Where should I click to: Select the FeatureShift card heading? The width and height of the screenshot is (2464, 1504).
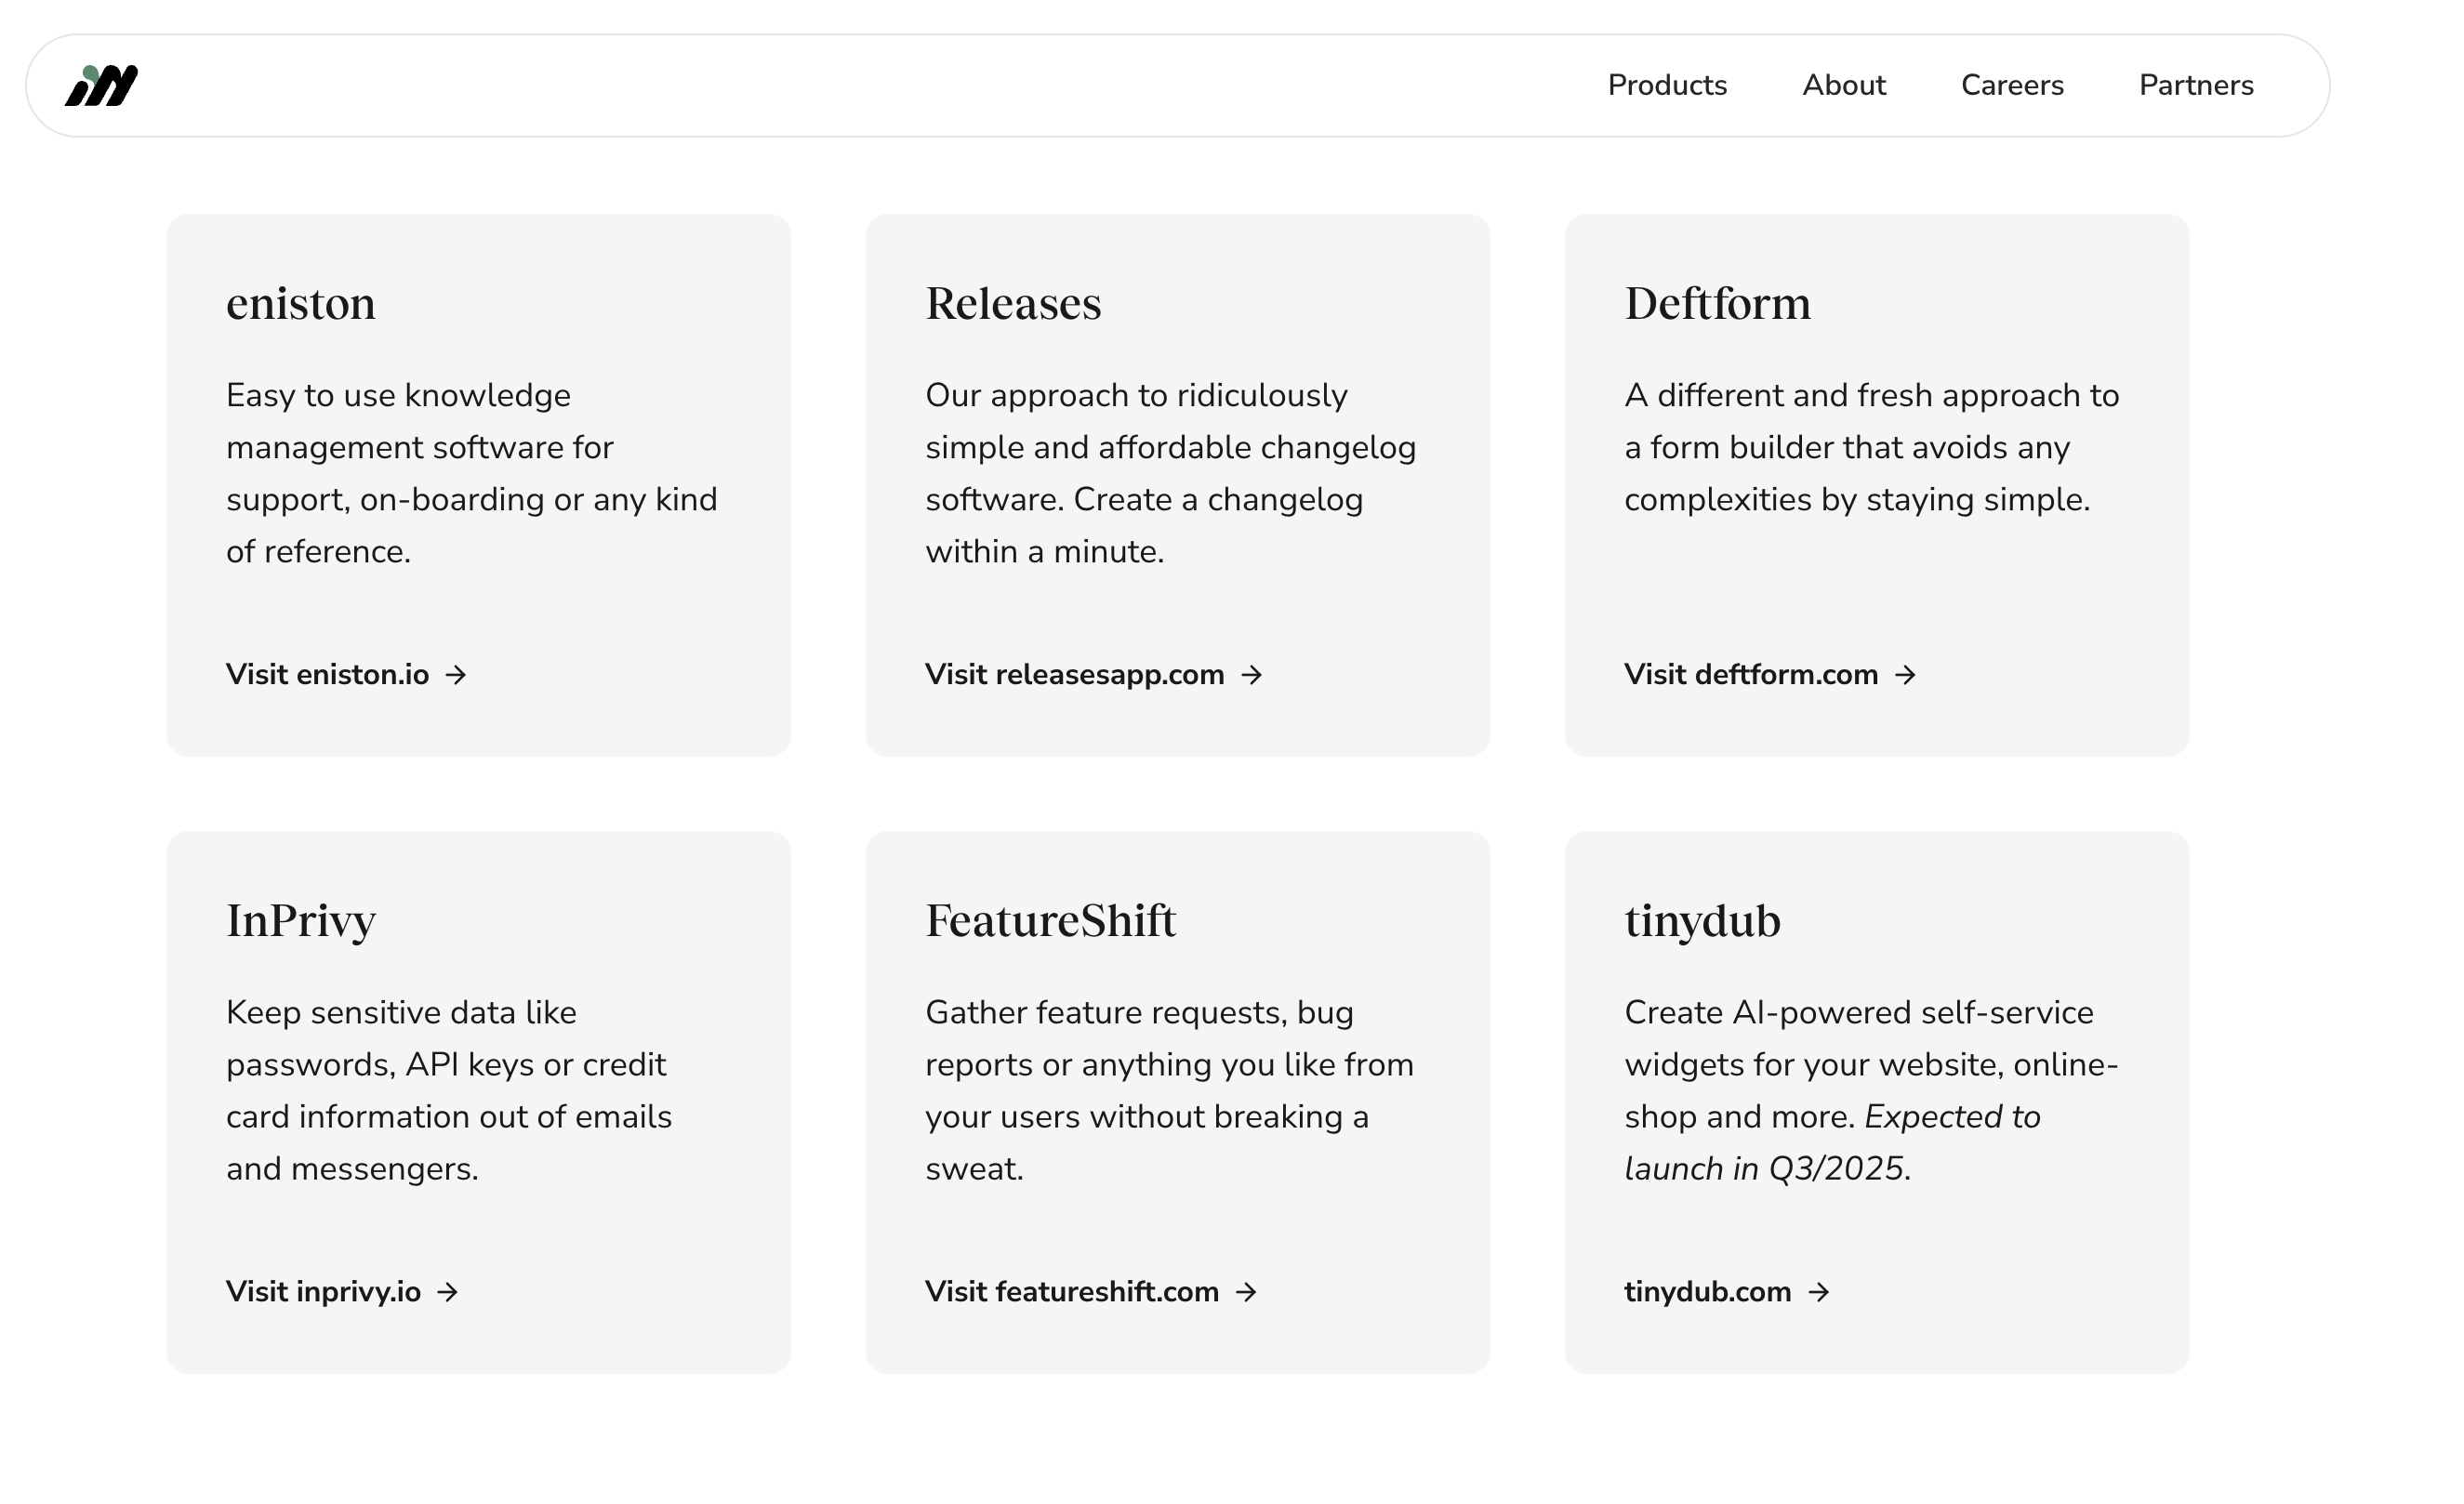[x=1050, y=920]
